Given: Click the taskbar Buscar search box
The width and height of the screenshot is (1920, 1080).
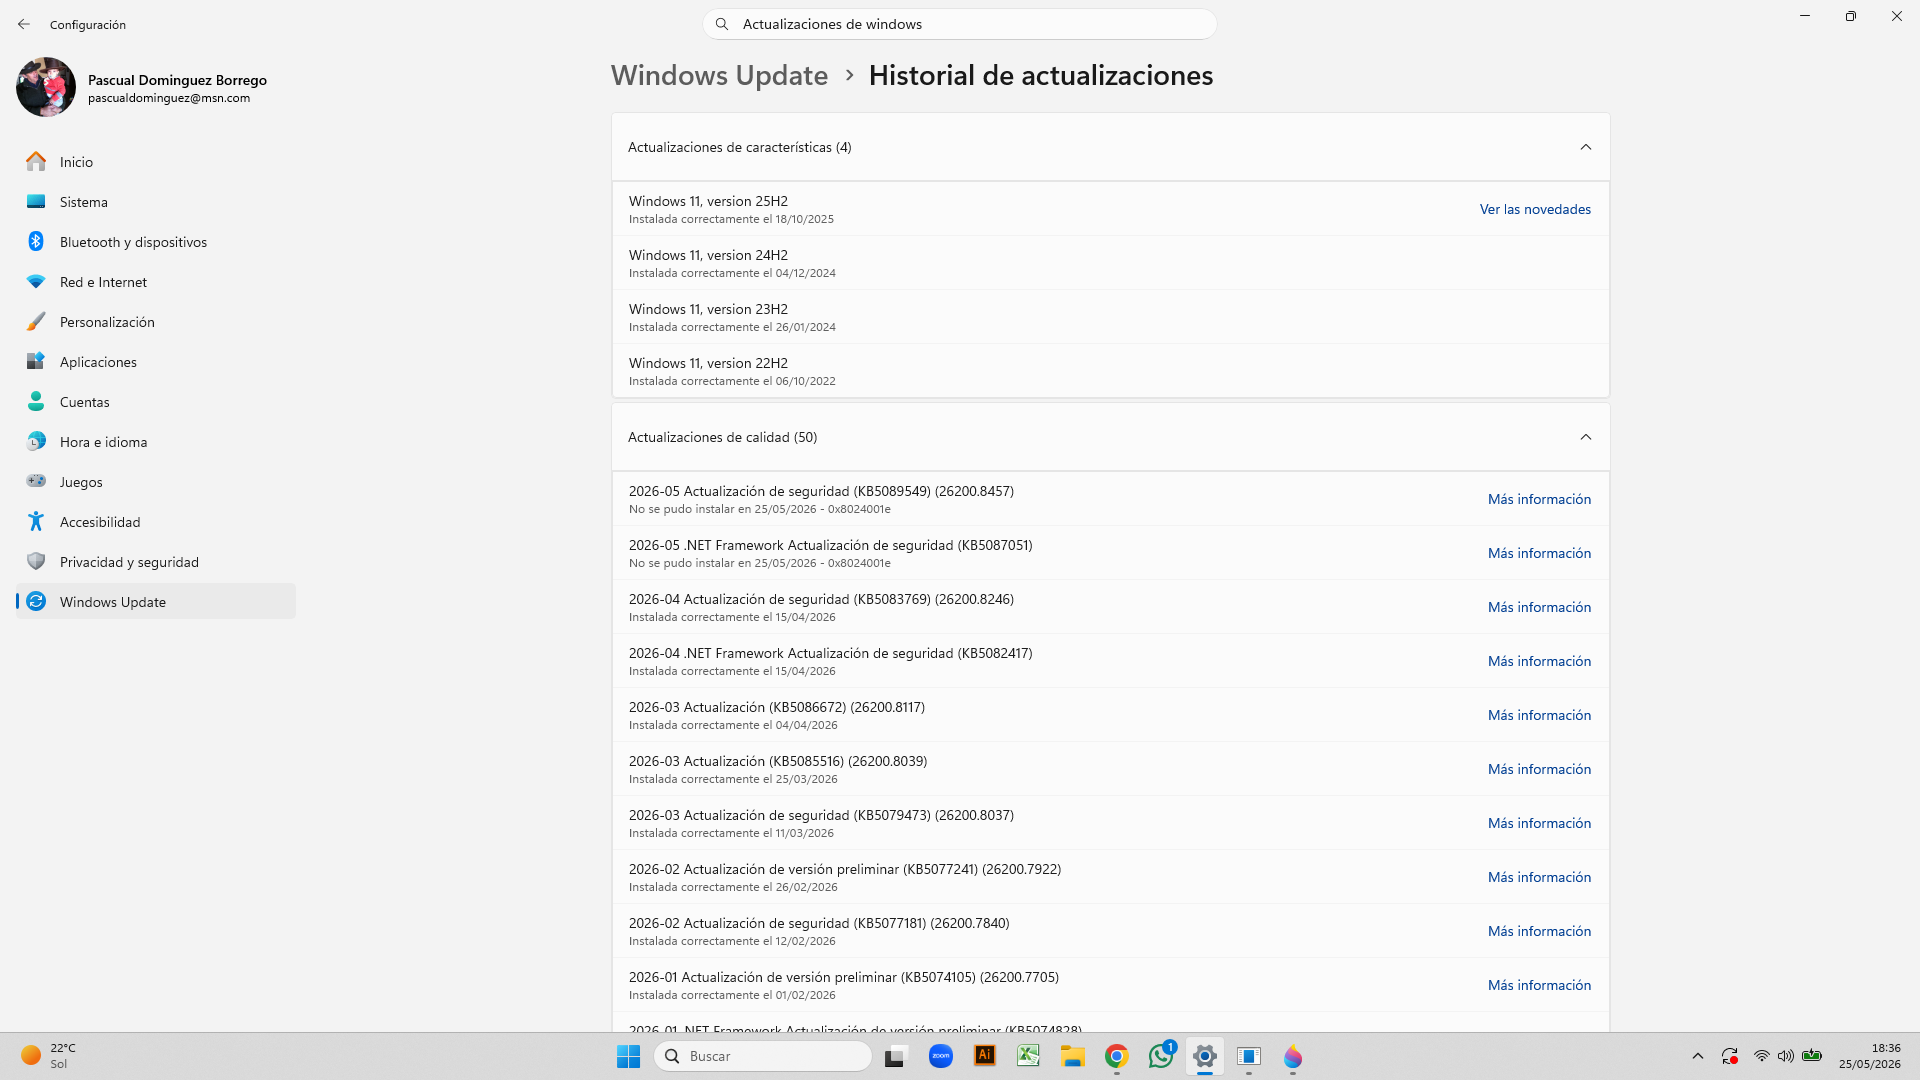Looking at the screenshot, I should point(763,1056).
